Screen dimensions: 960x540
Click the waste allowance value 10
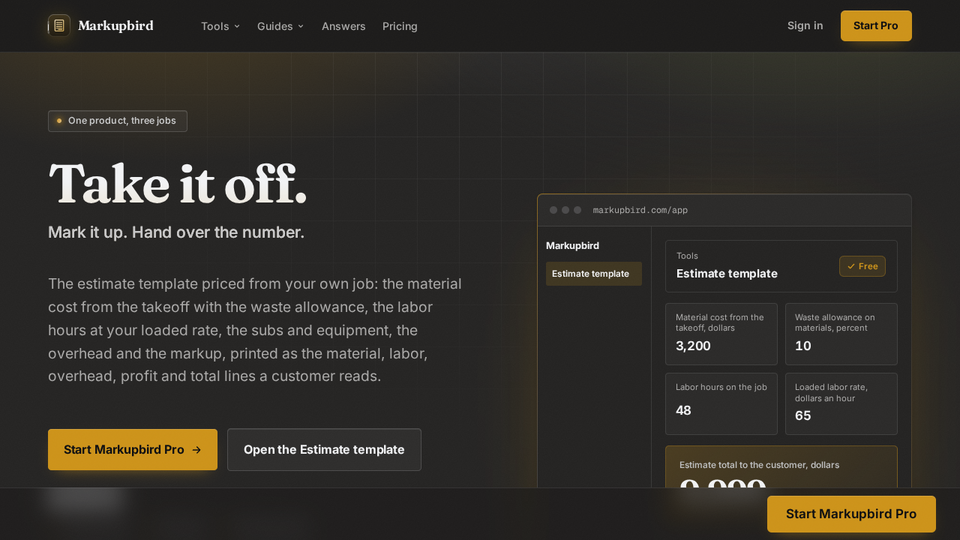[803, 346]
